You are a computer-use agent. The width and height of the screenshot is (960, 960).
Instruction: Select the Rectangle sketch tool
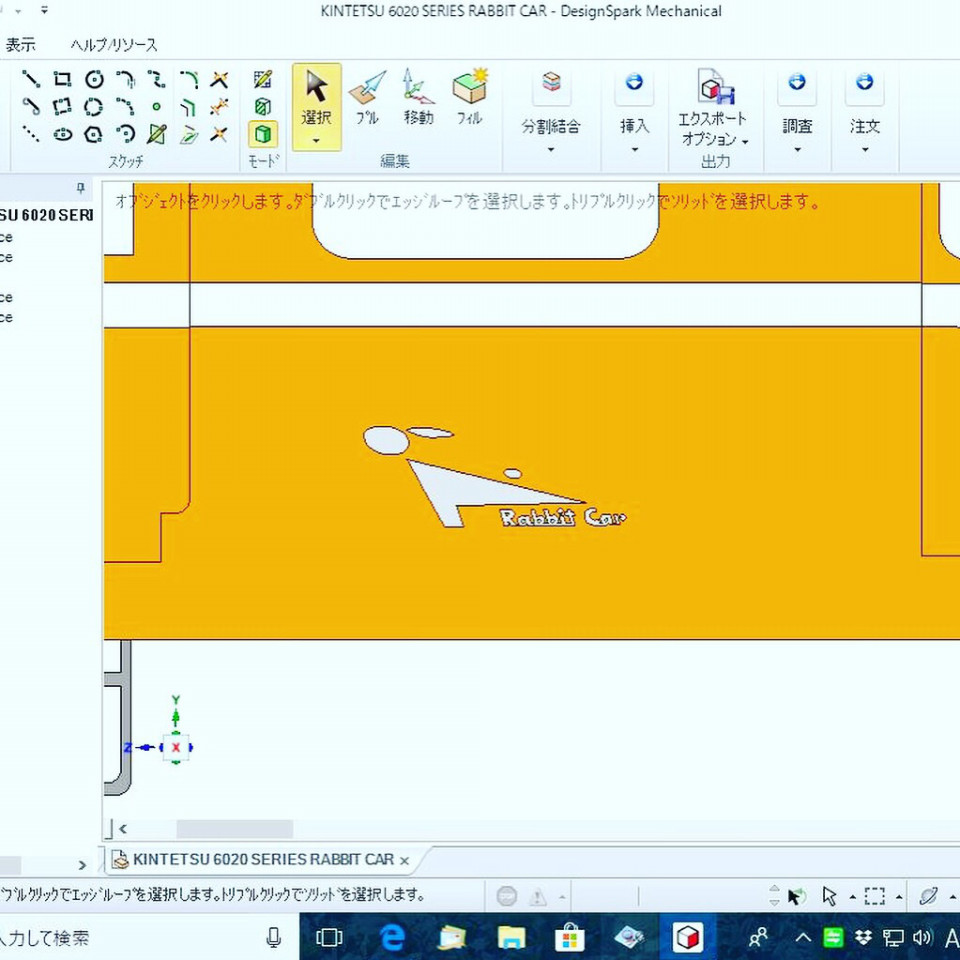[x=62, y=79]
